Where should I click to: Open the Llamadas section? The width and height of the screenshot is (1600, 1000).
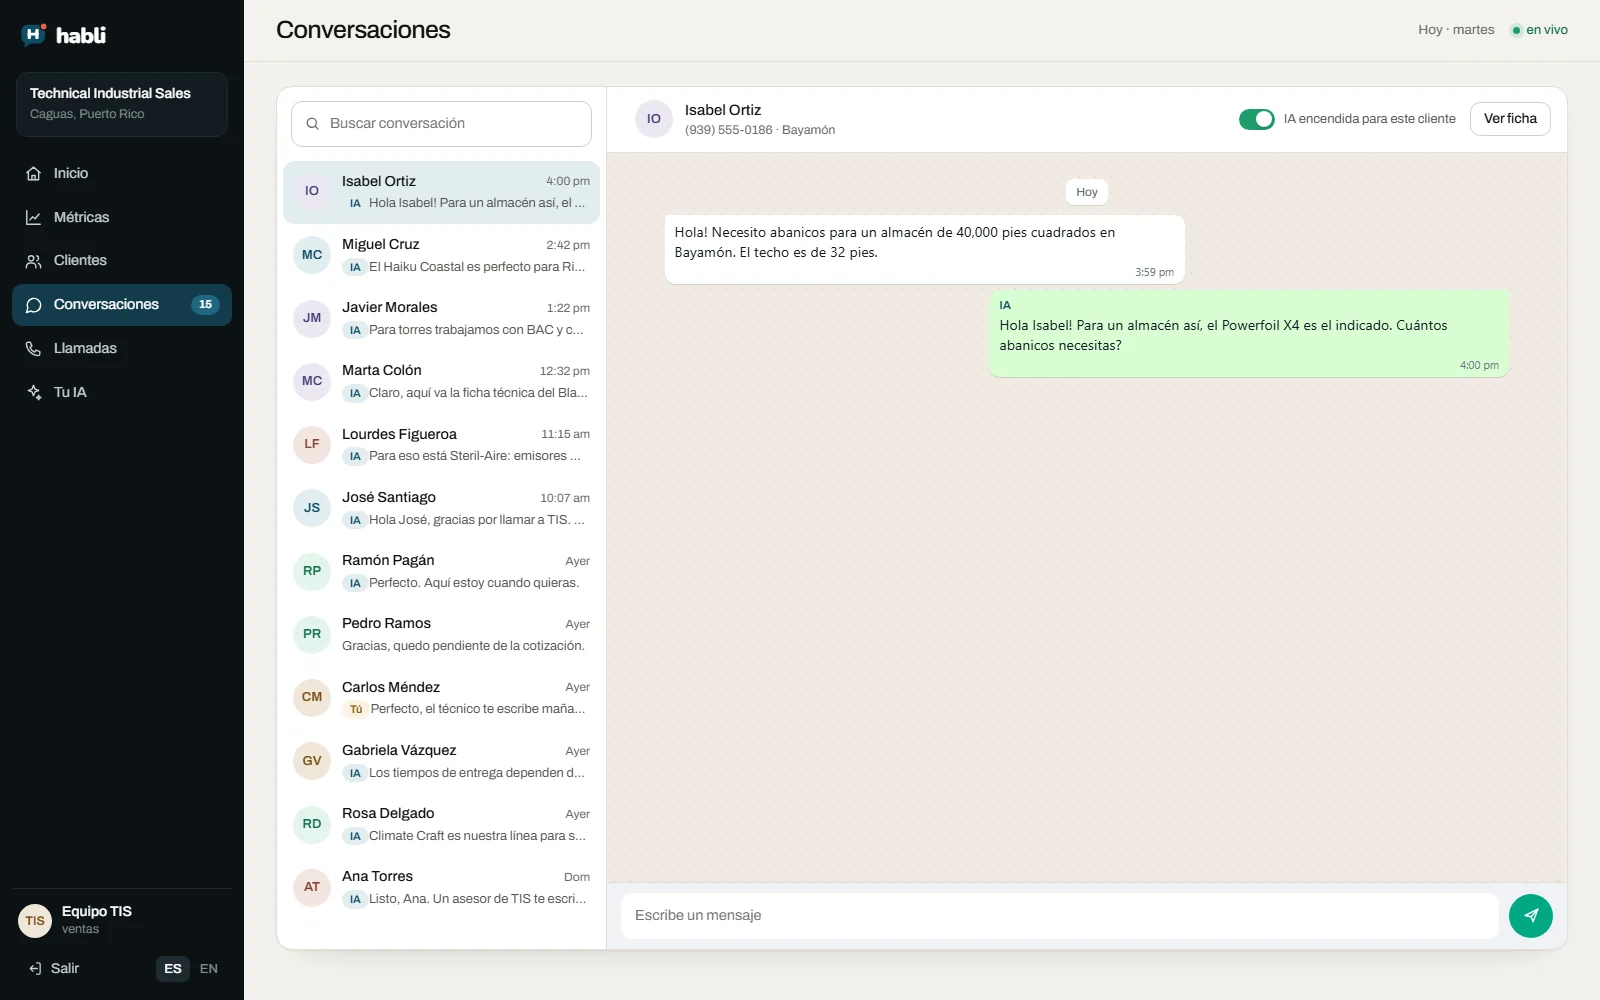pos(122,348)
